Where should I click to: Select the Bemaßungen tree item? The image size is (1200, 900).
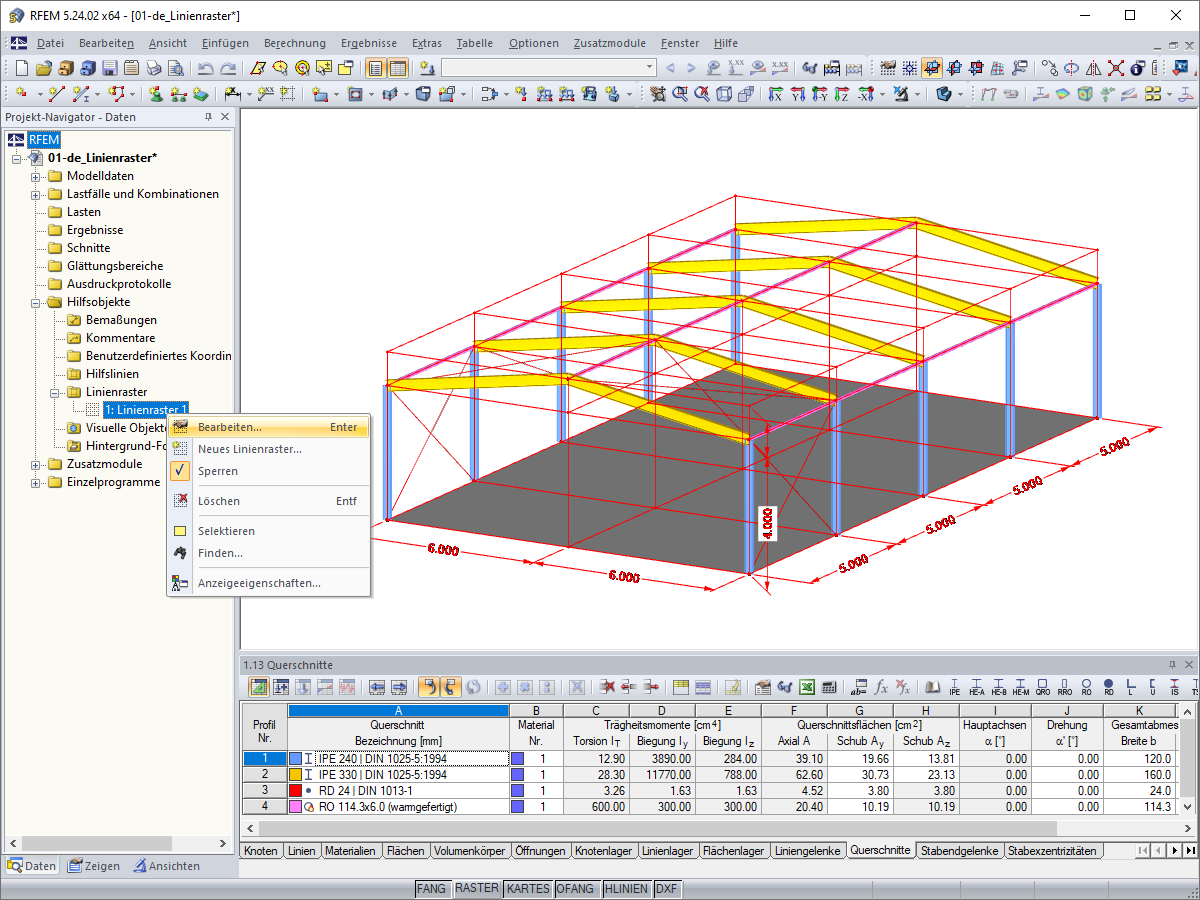pyautogui.click(x=121, y=320)
